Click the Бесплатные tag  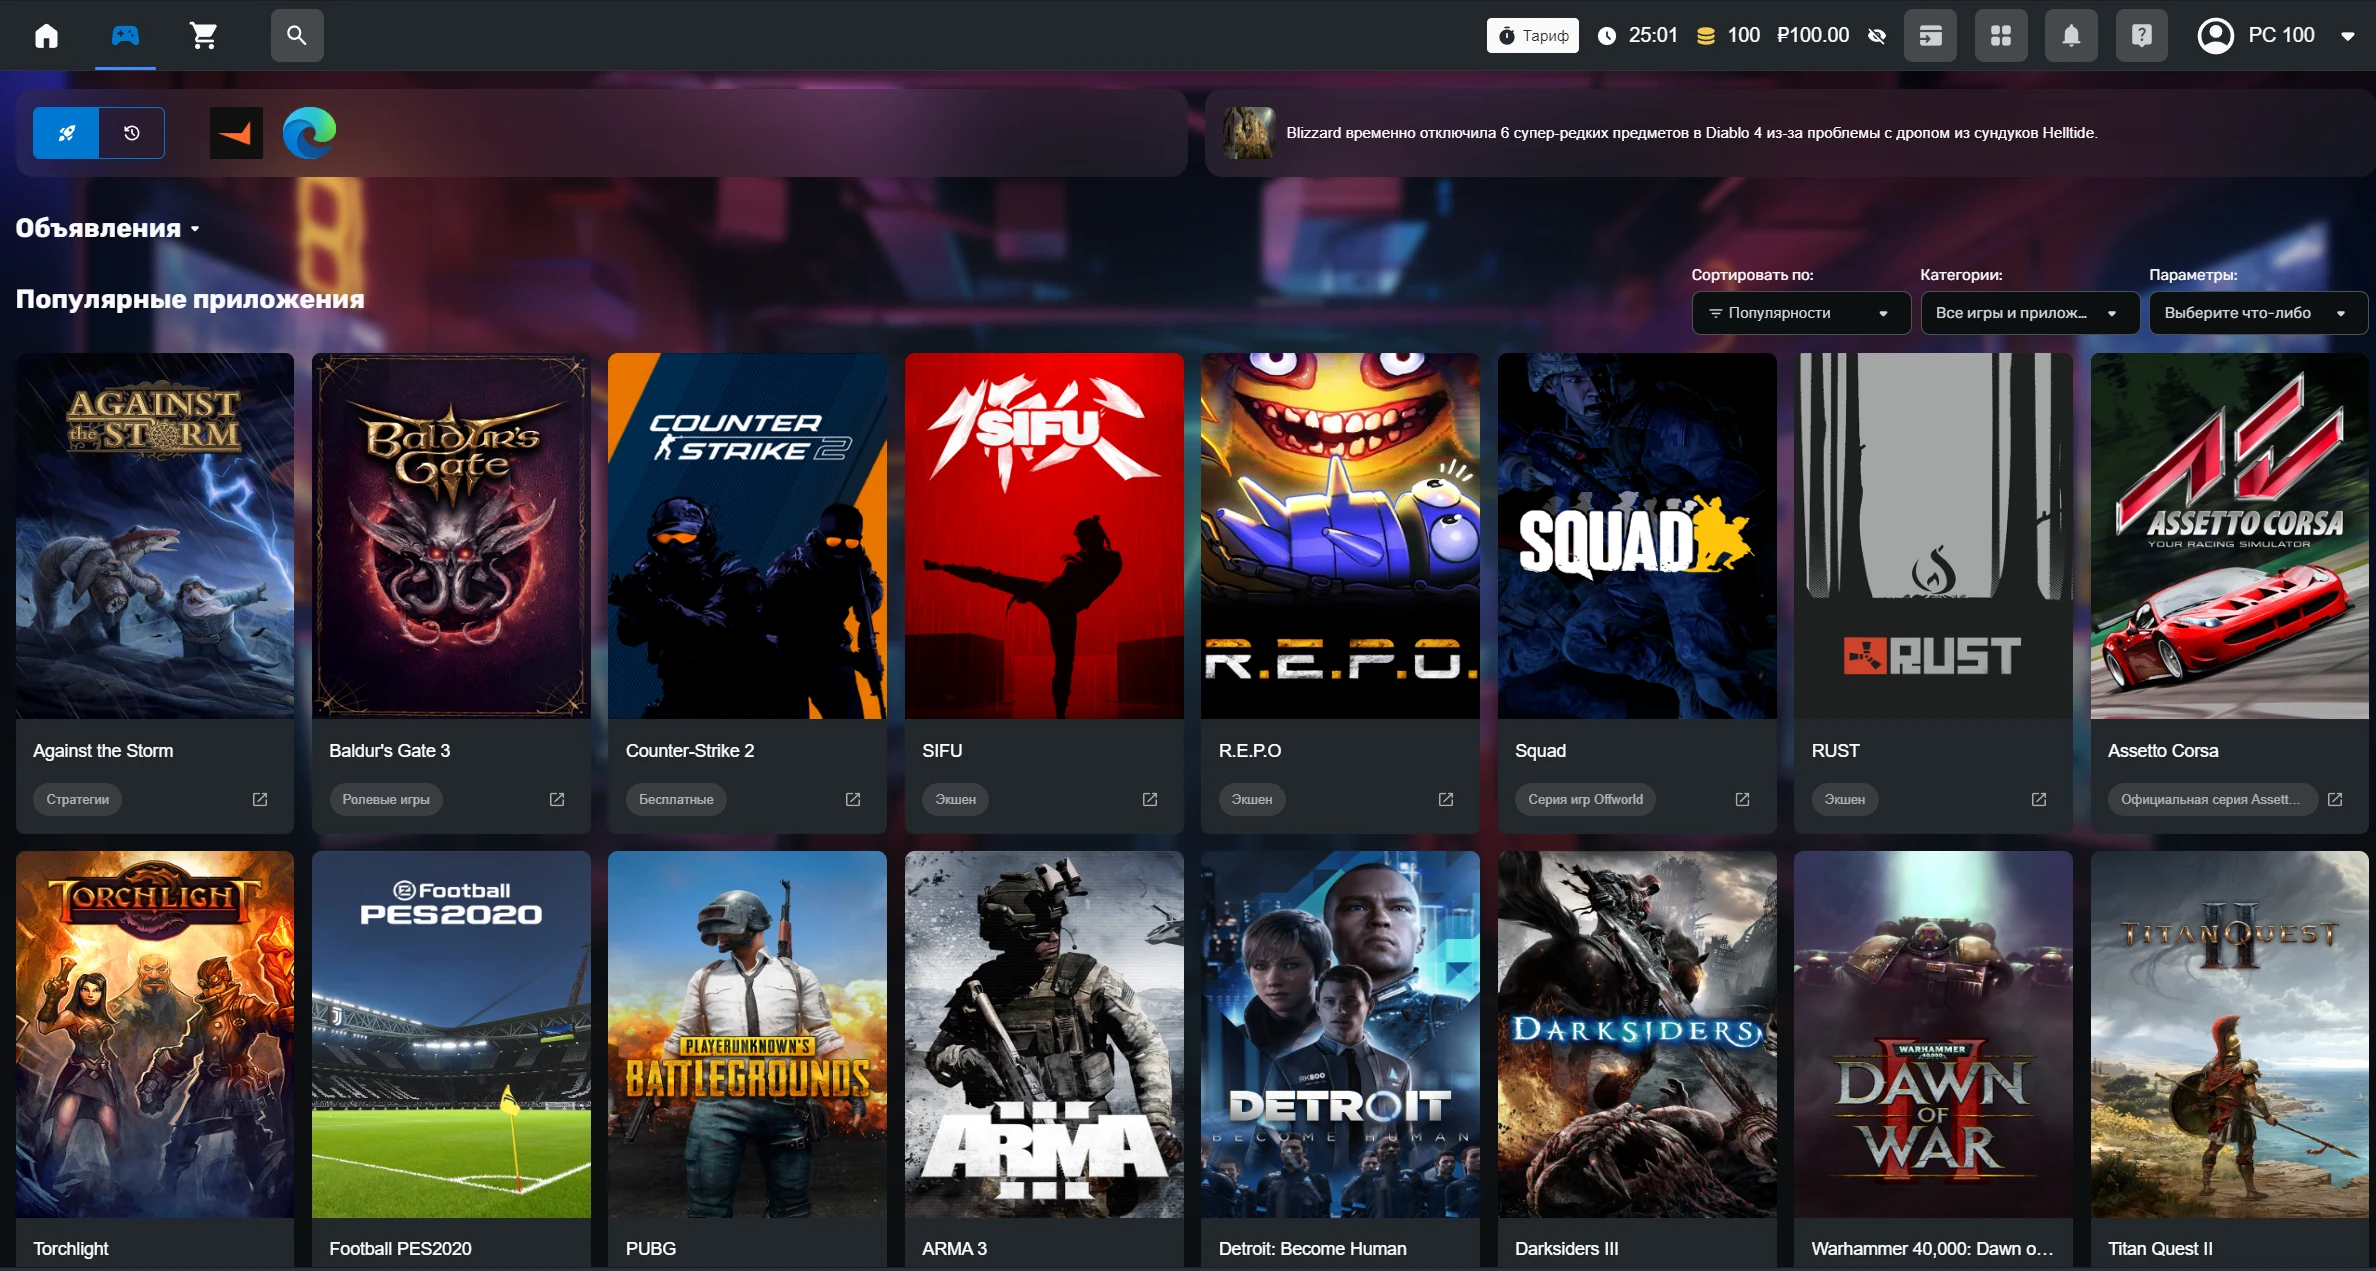[676, 799]
